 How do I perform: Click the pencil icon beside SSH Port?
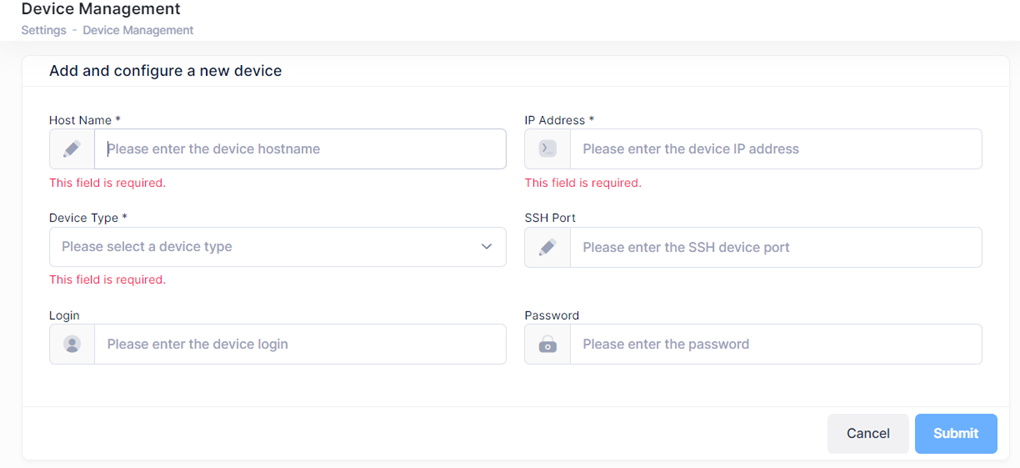547,247
